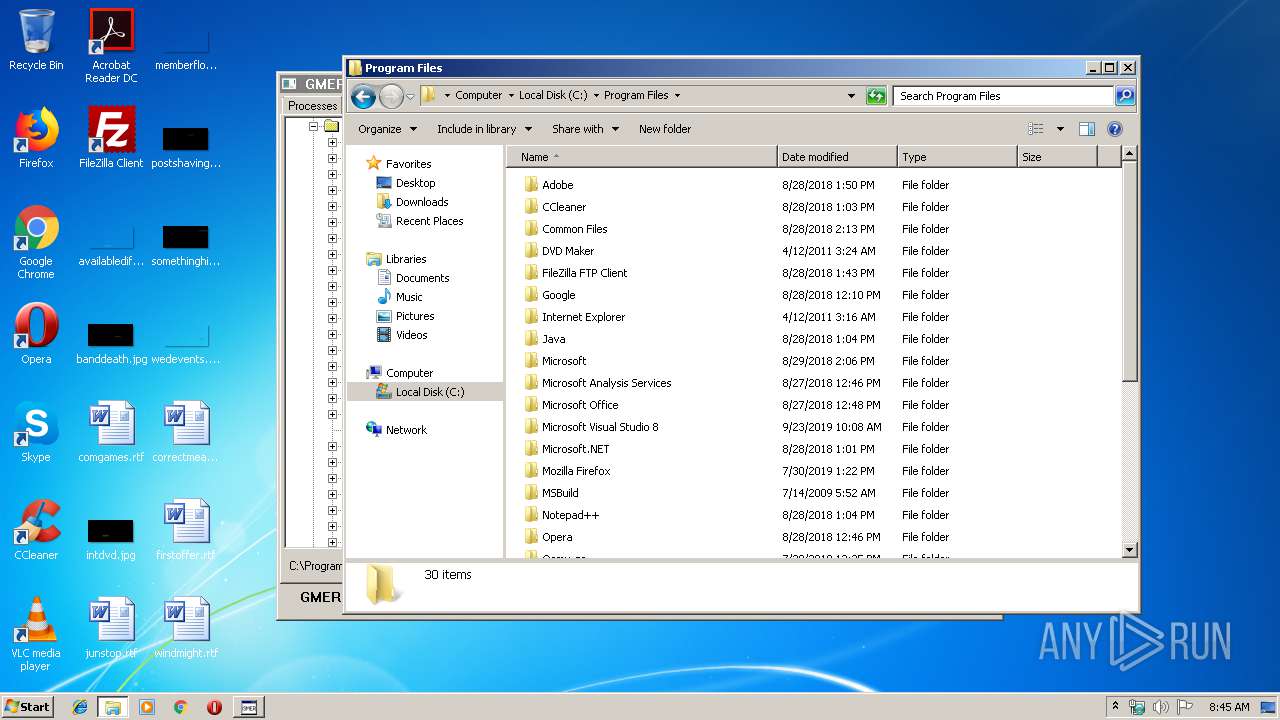Select Music library
The height and width of the screenshot is (720, 1280).
click(x=409, y=297)
